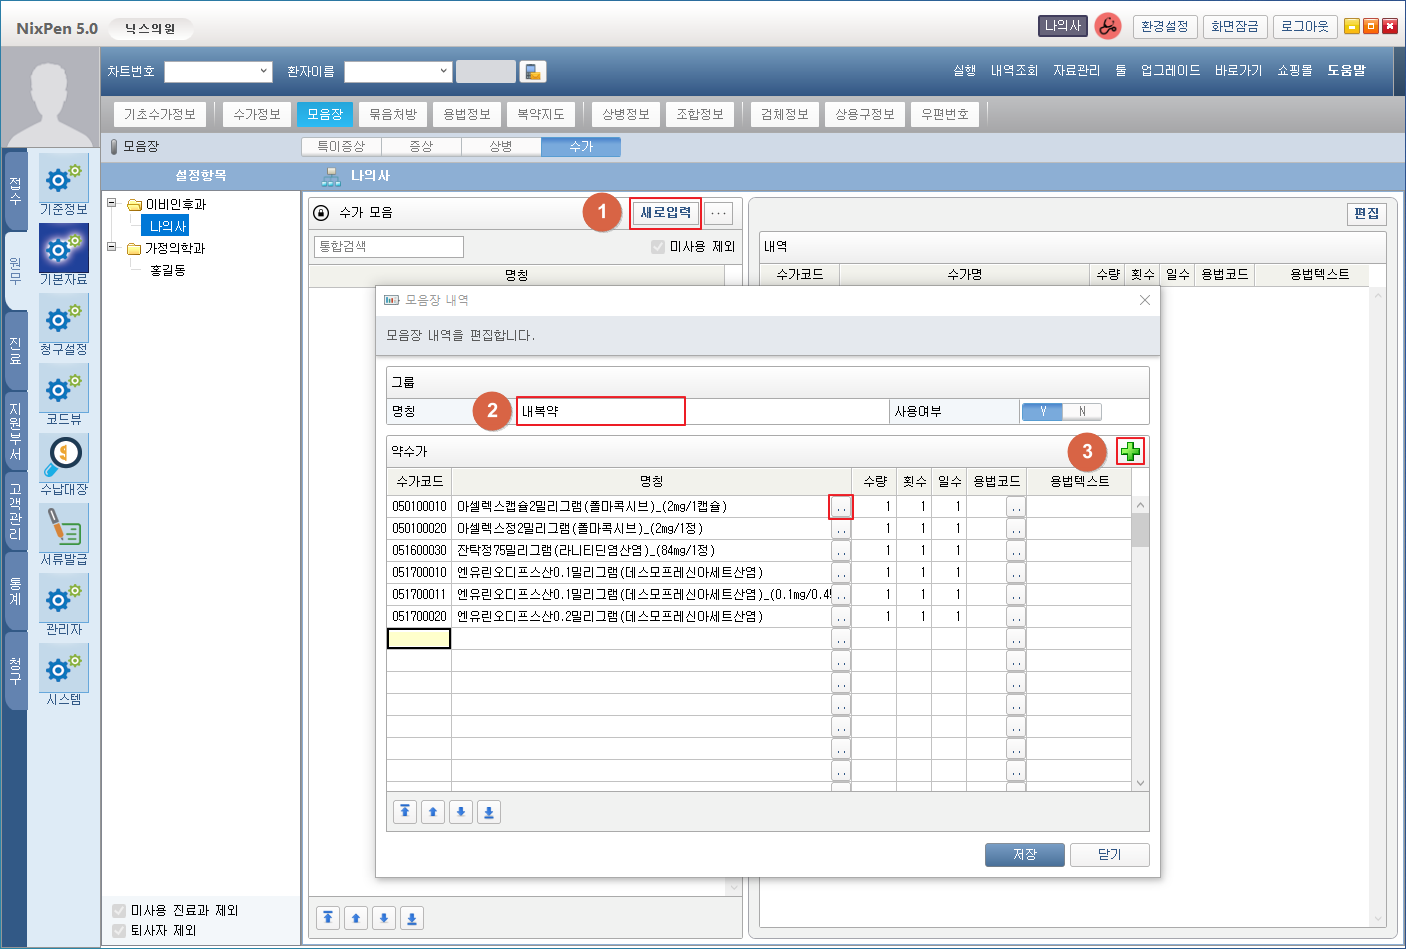The width and height of the screenshot is (1406, 949).
Task: Toggle the 퇴사자 제외 checkbox
Action: click(x=120, y=930)
